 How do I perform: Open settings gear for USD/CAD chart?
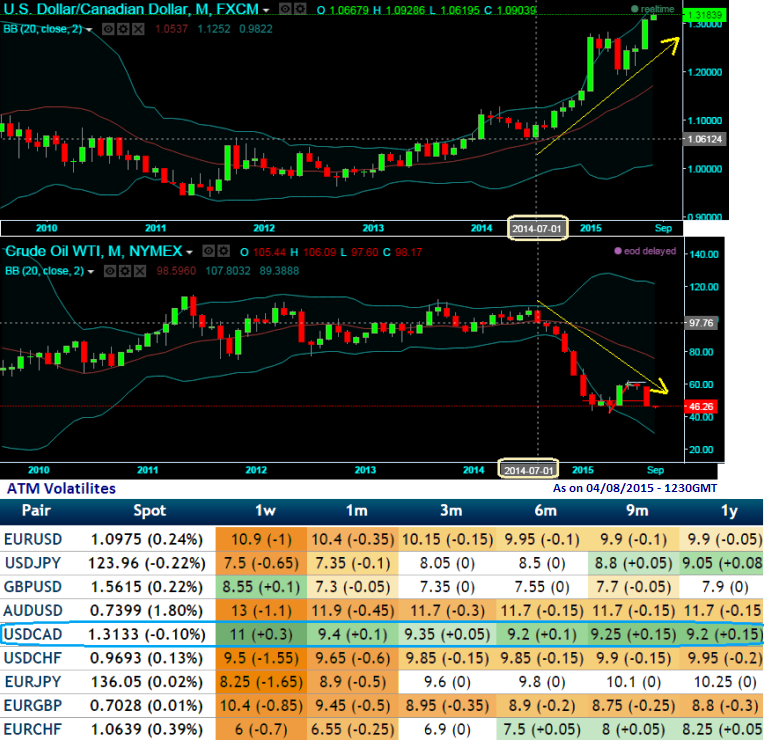pyautogui.click(x=299, y=8)
